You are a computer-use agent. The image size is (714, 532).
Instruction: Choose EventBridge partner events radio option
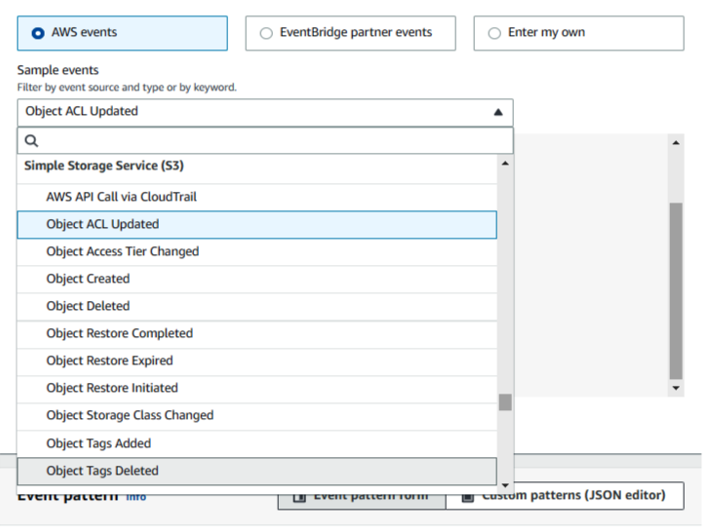[350, 33]
